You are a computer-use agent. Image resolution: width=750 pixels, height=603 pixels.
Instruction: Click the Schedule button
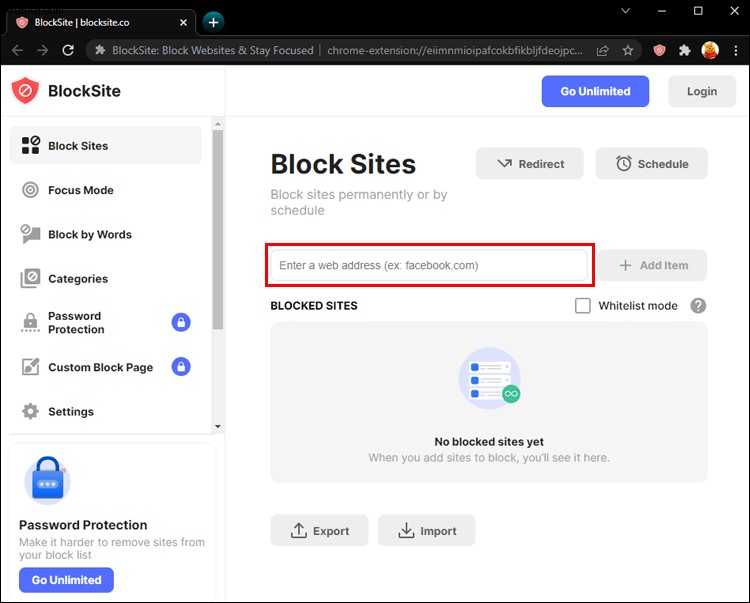651,164
